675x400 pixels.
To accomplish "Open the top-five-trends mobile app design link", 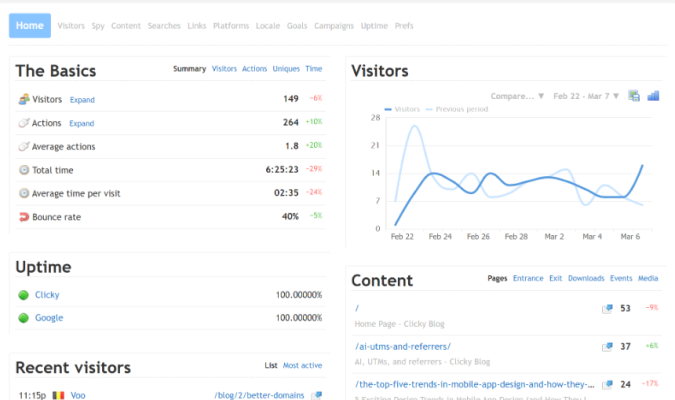I will coord(474,384).
